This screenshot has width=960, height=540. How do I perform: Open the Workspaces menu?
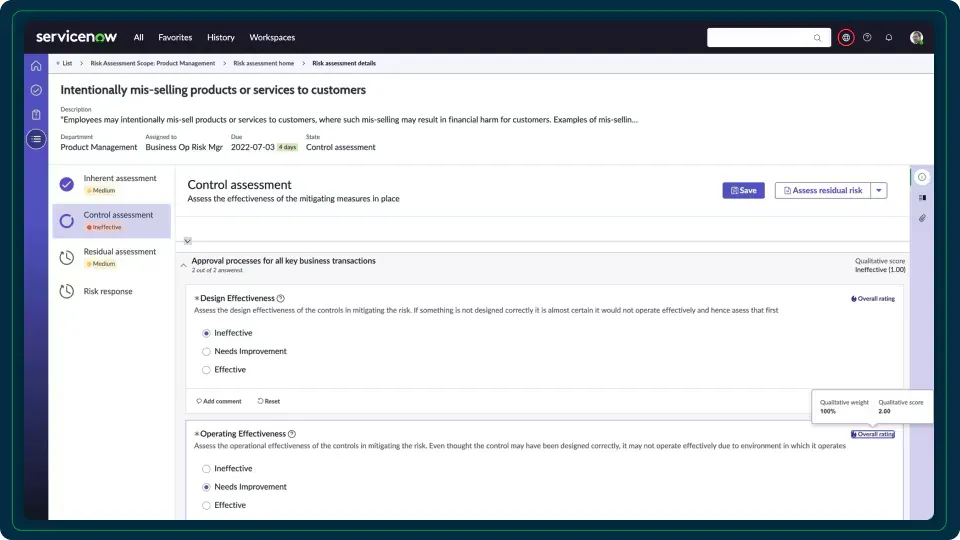272,38
